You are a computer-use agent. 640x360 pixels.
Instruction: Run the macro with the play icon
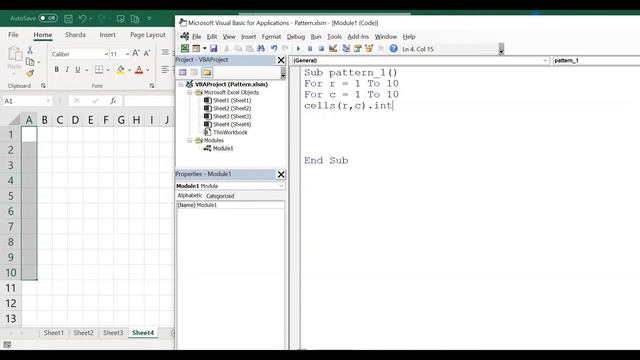coord(298,49)
